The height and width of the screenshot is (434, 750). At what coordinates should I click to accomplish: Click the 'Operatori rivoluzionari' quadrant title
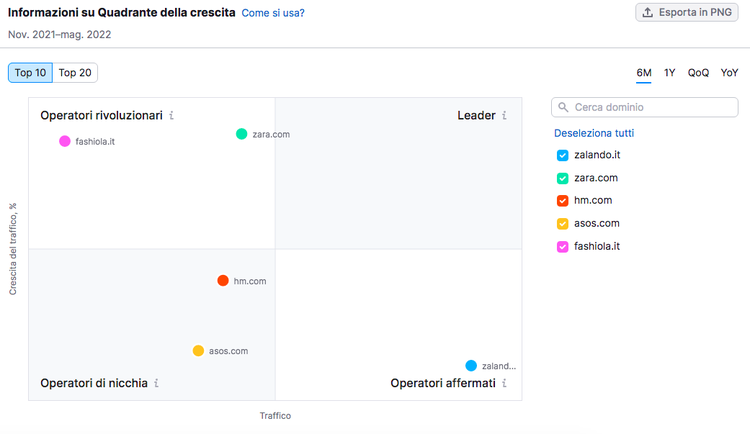(x=101, y=115)
